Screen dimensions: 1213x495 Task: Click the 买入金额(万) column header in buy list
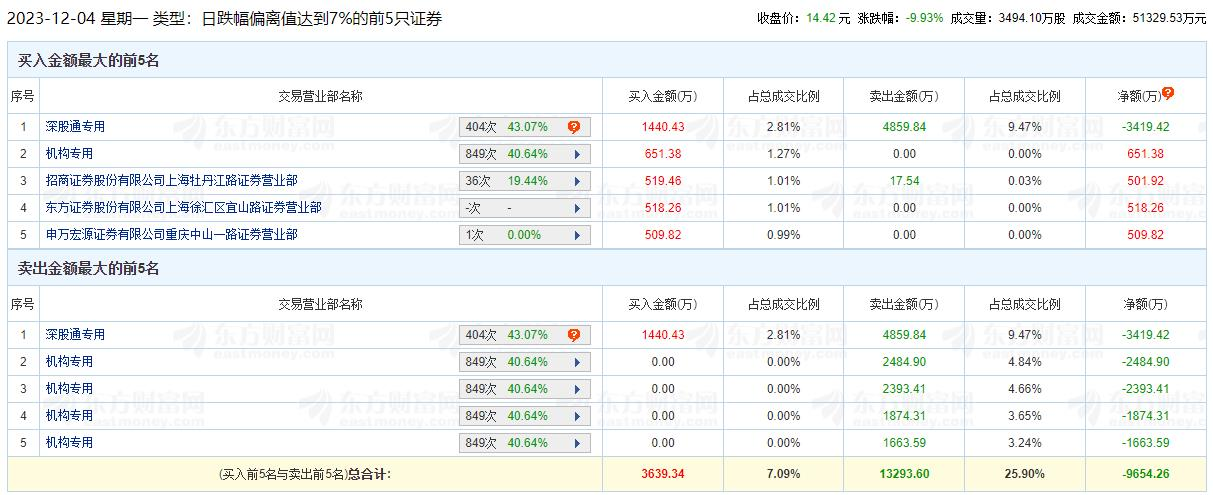pos(662,96)
